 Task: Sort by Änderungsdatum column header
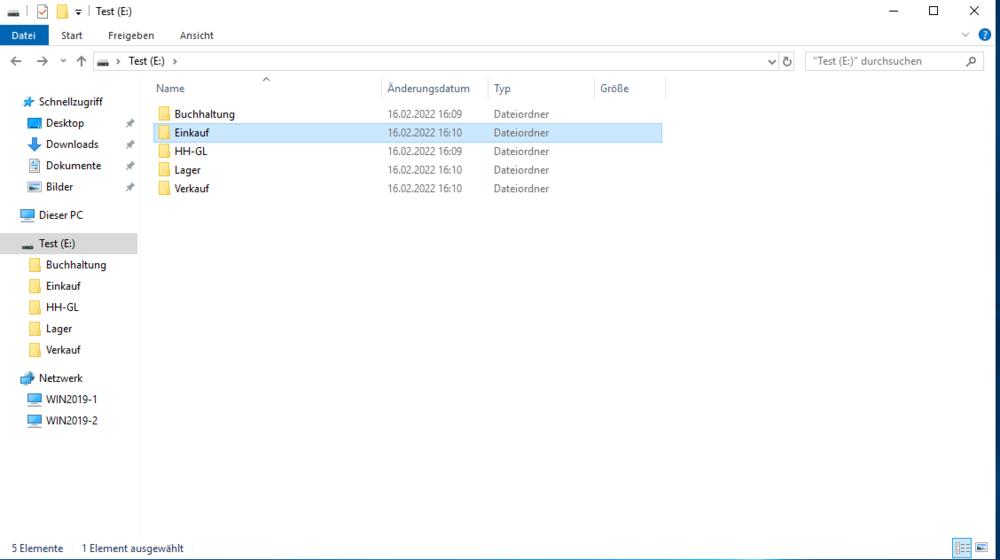pos(428,89)
